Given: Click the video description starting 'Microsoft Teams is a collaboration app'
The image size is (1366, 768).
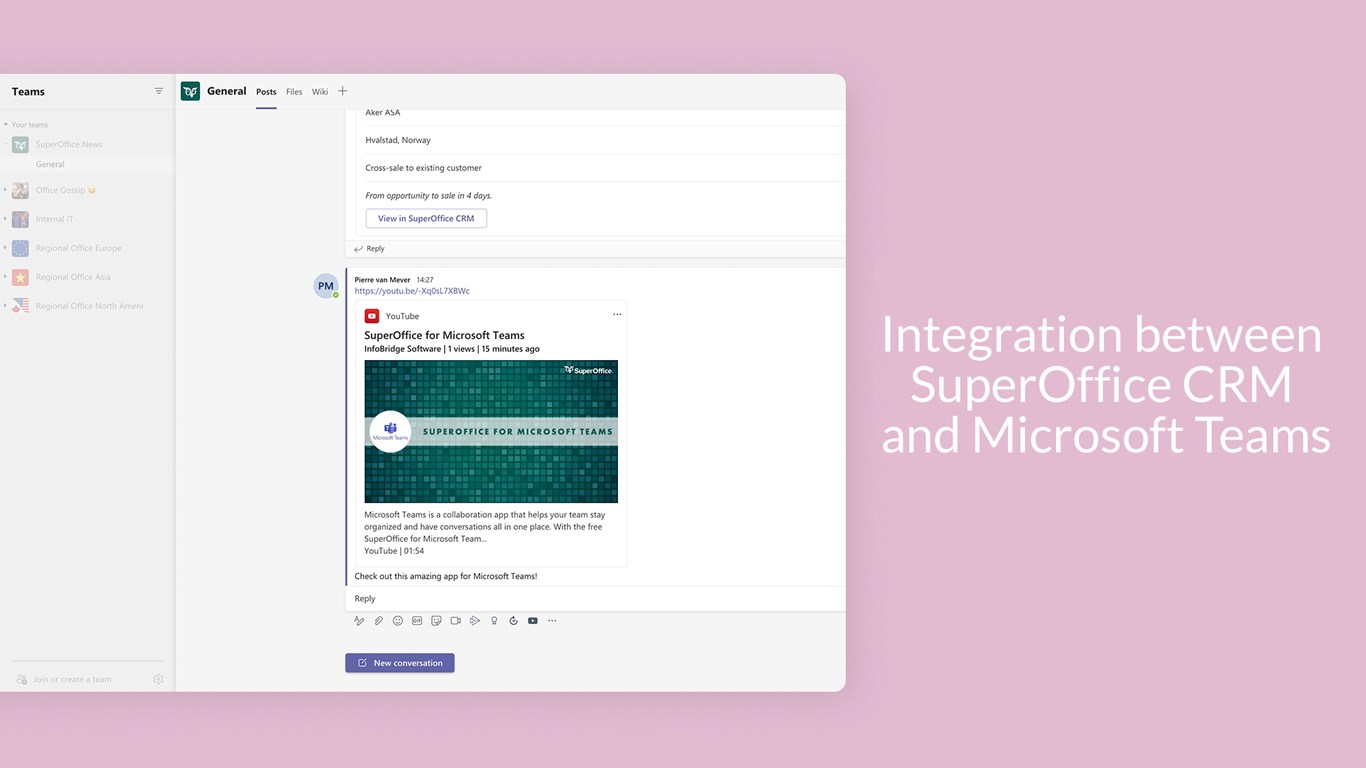Looking at the screenshot, I should pyautogui.click(x=485, y=527).
